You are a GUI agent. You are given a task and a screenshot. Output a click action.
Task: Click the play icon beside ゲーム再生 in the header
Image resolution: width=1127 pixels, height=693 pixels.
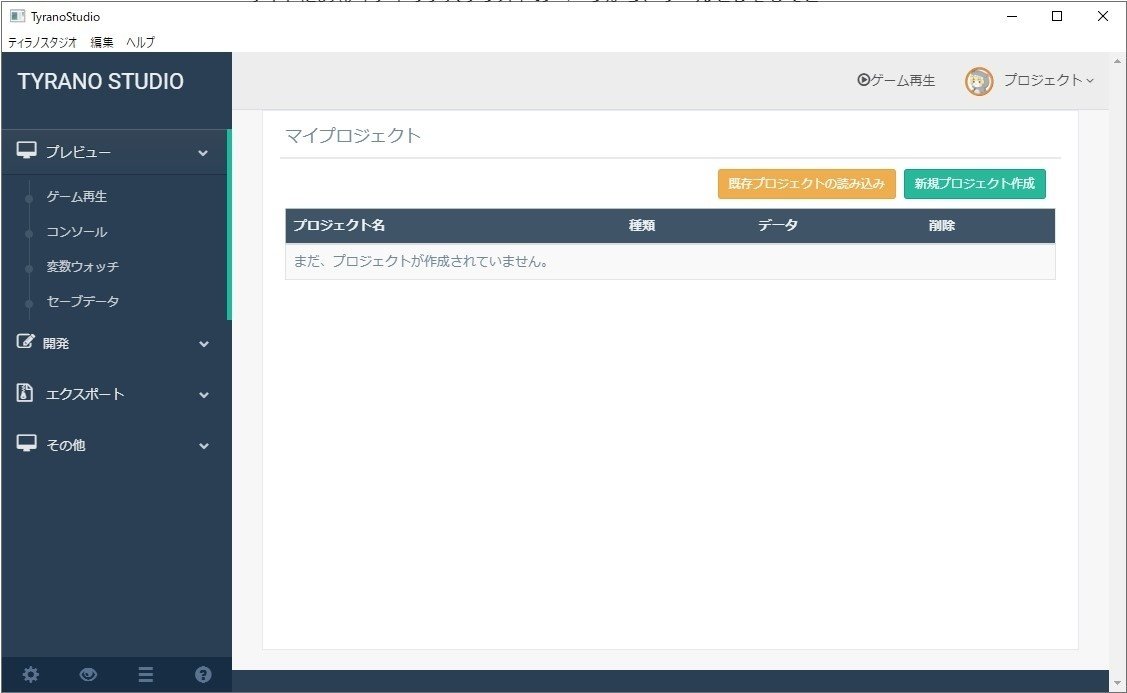tap(862, 81)
